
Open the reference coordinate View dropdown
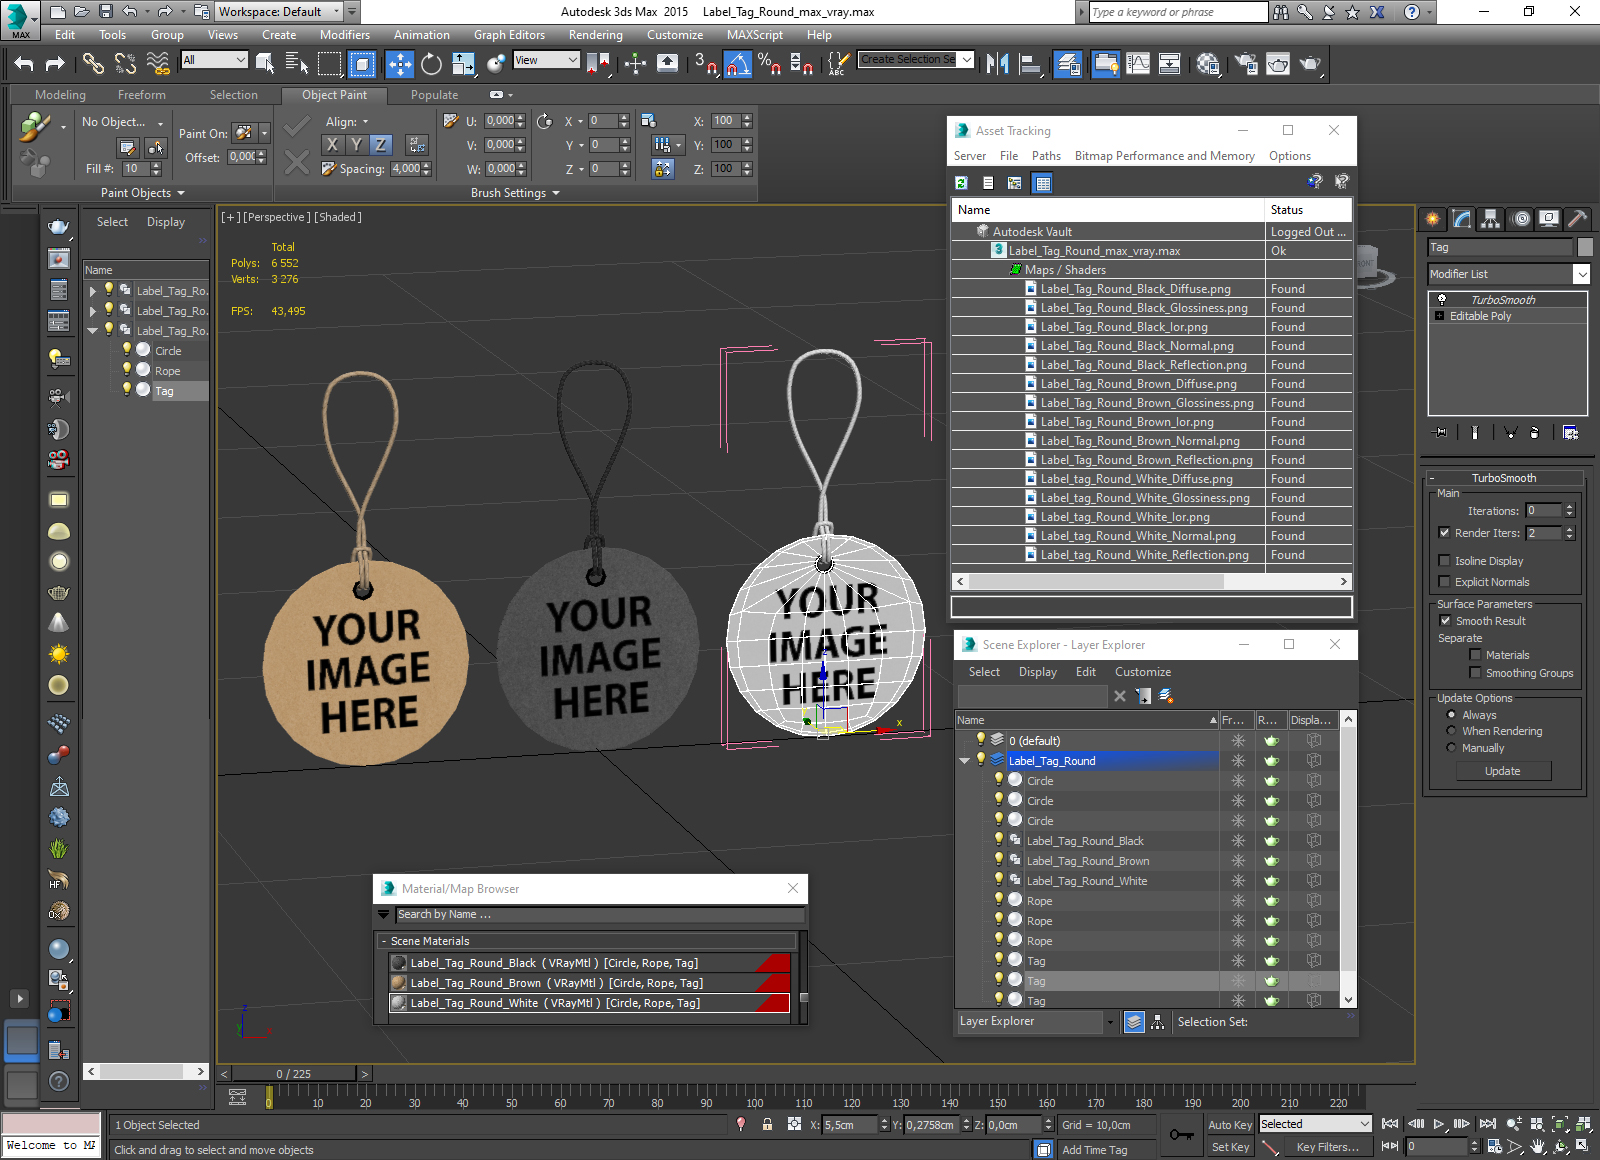(546, 60)
